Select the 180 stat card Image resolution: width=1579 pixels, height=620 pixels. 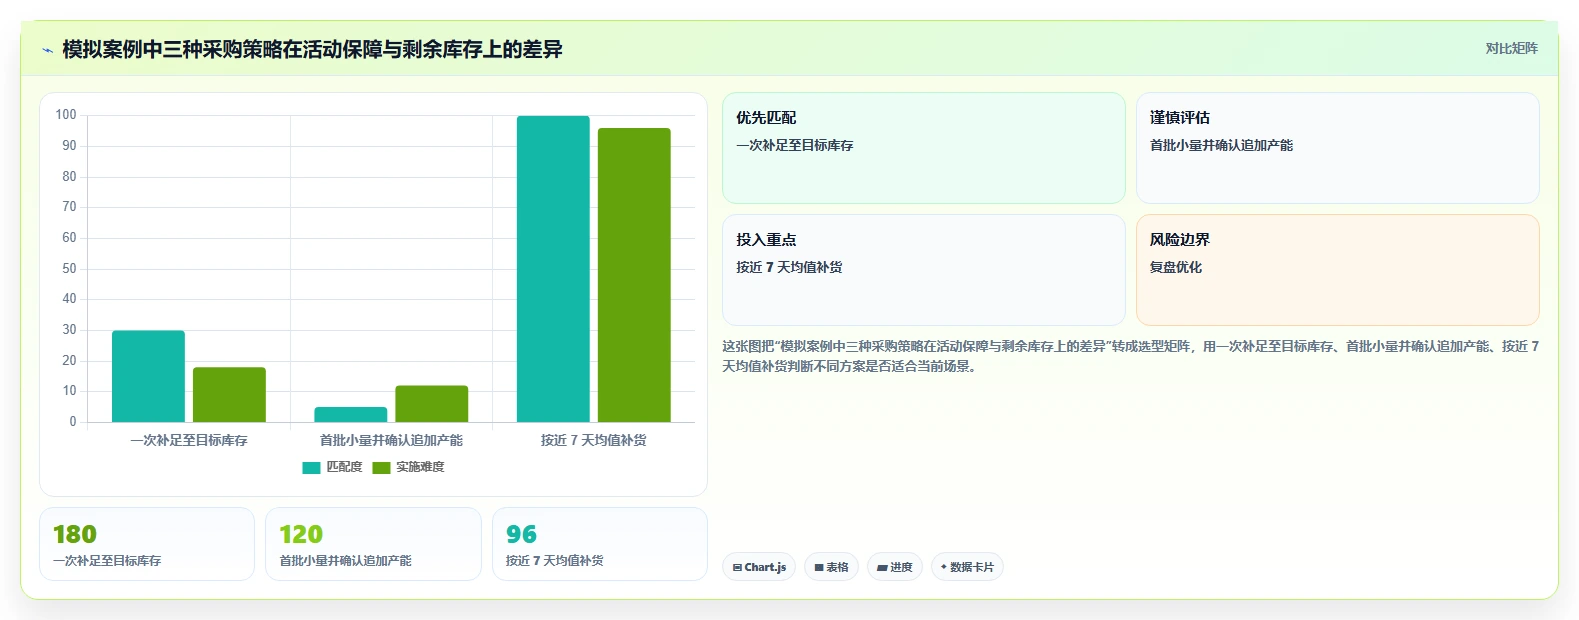tap(147, 544)
